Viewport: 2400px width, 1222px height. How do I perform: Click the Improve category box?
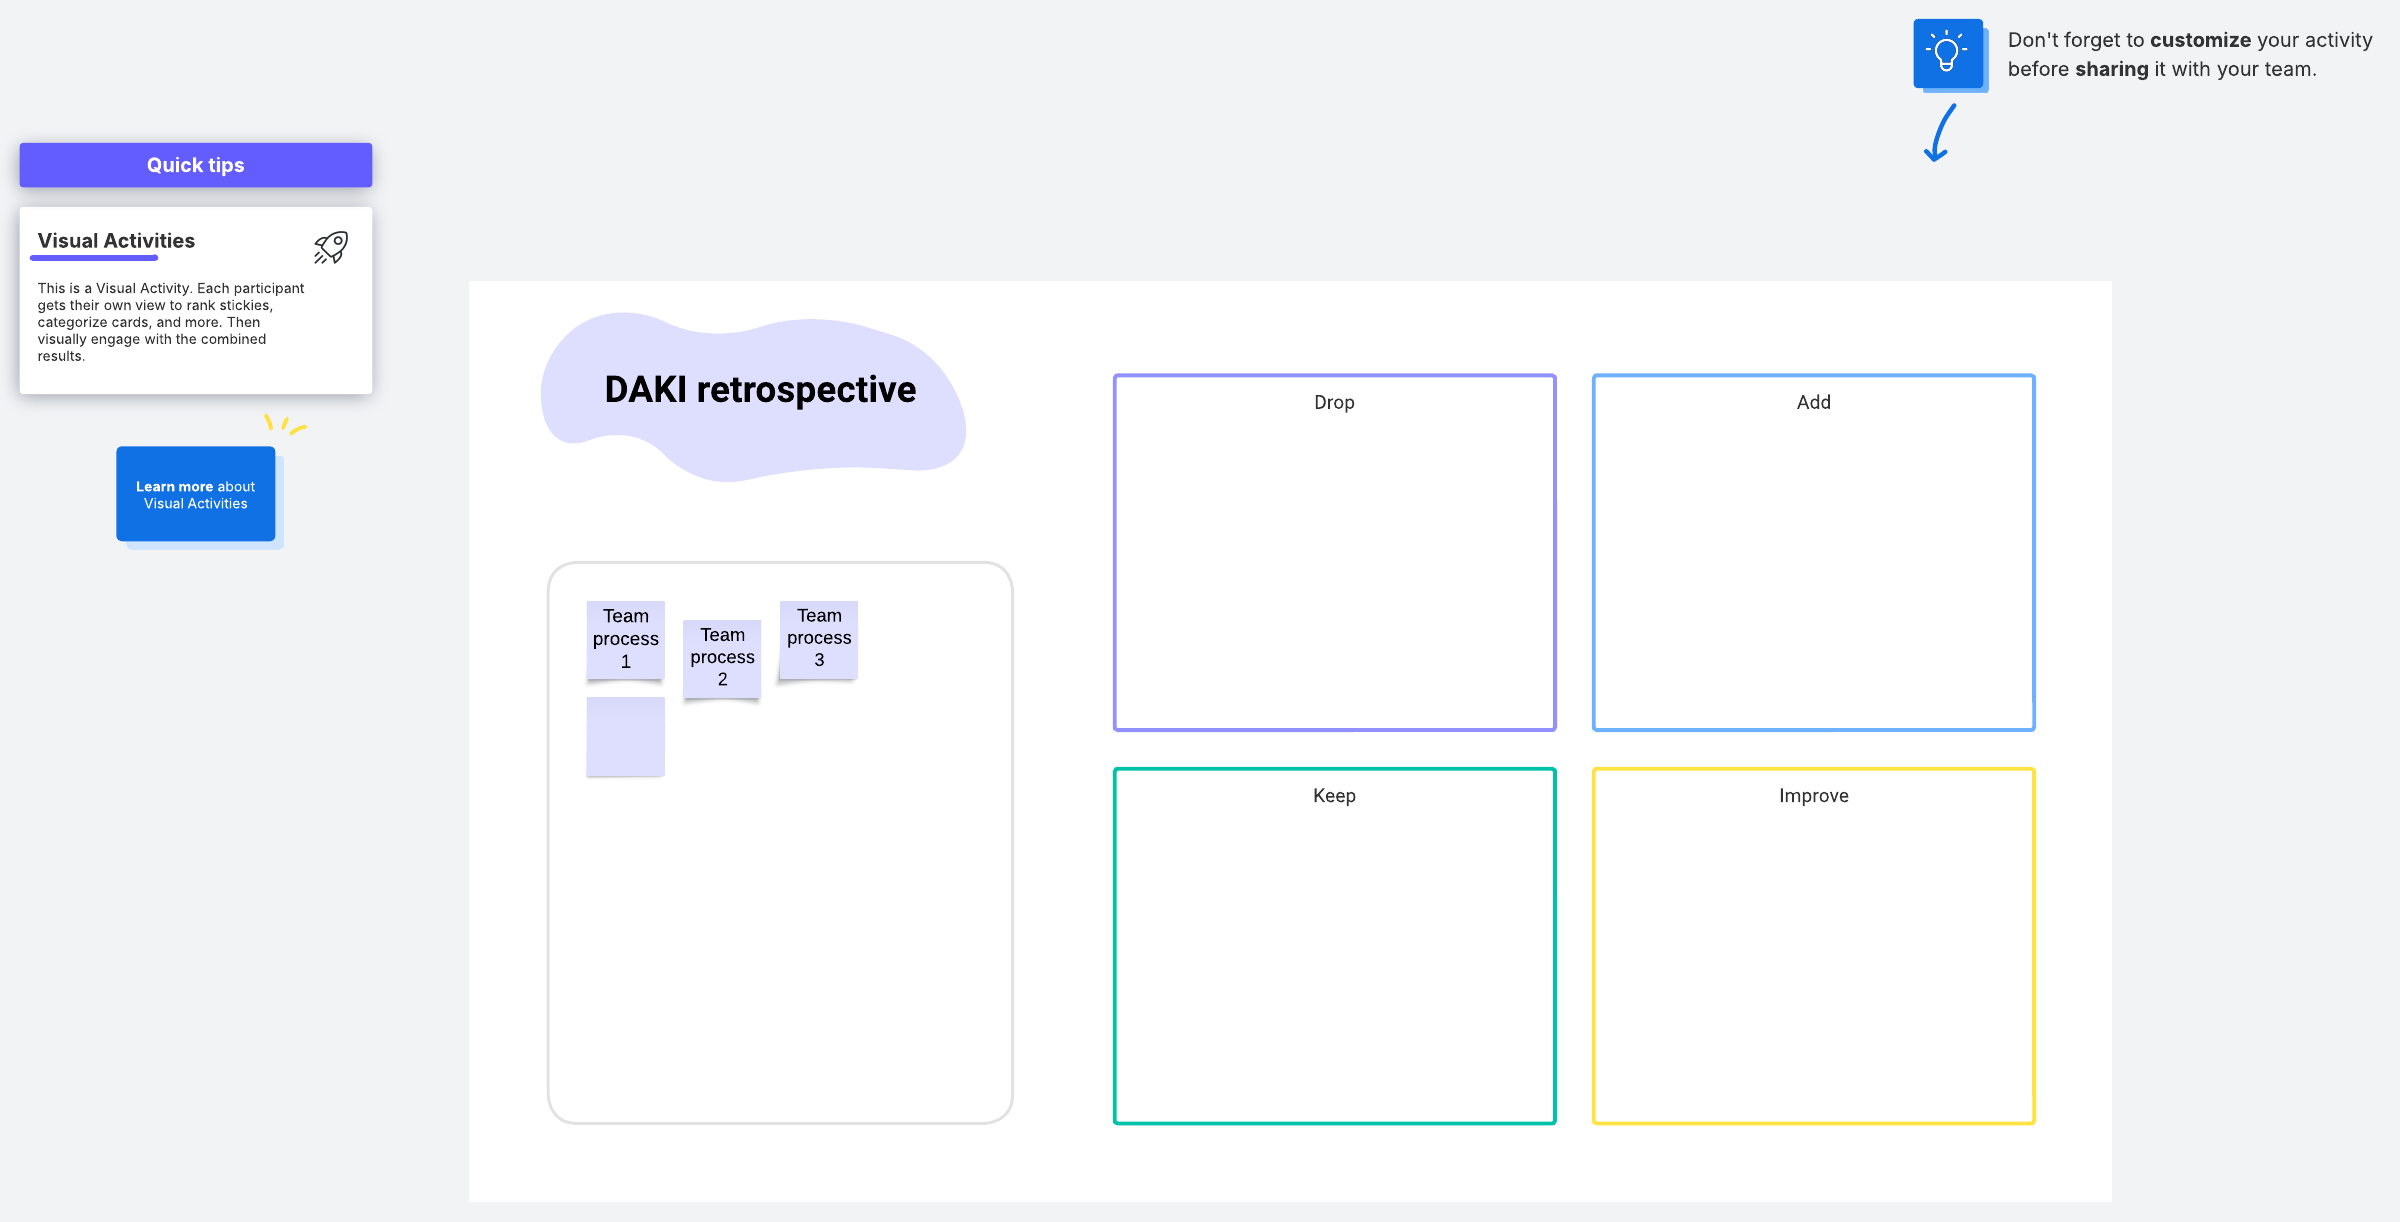coord(1813,960)
